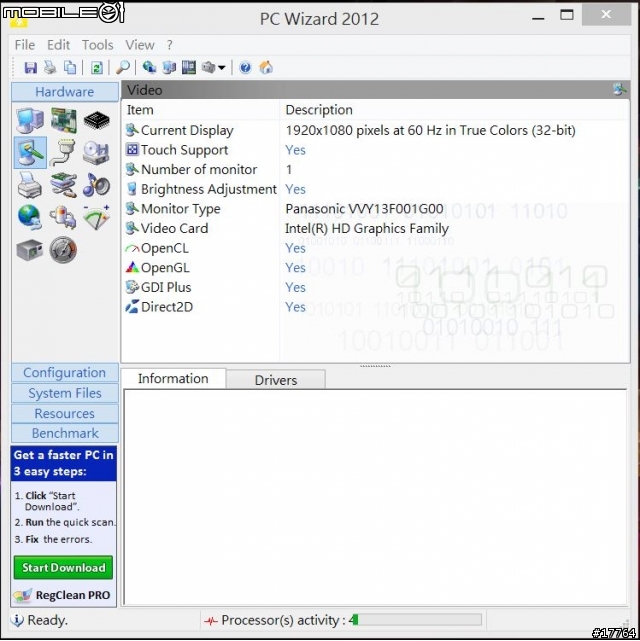
Task: Click the Save floppy disk toolbar icon
Action: click(31, 67)
